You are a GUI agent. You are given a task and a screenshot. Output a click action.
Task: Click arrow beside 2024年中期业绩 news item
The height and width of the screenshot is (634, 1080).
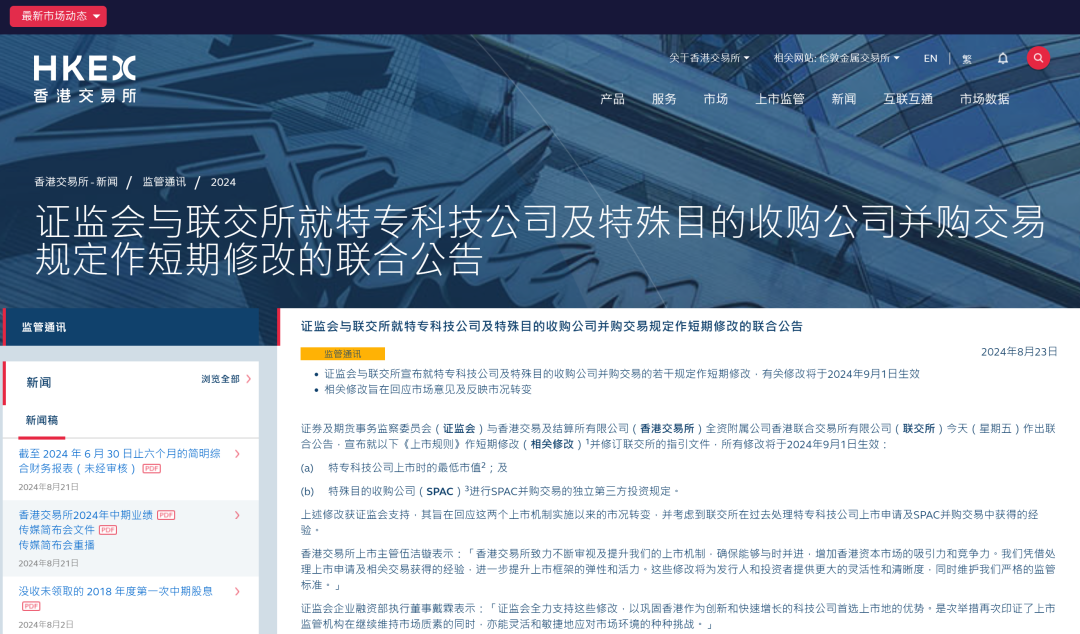[237, 515]
